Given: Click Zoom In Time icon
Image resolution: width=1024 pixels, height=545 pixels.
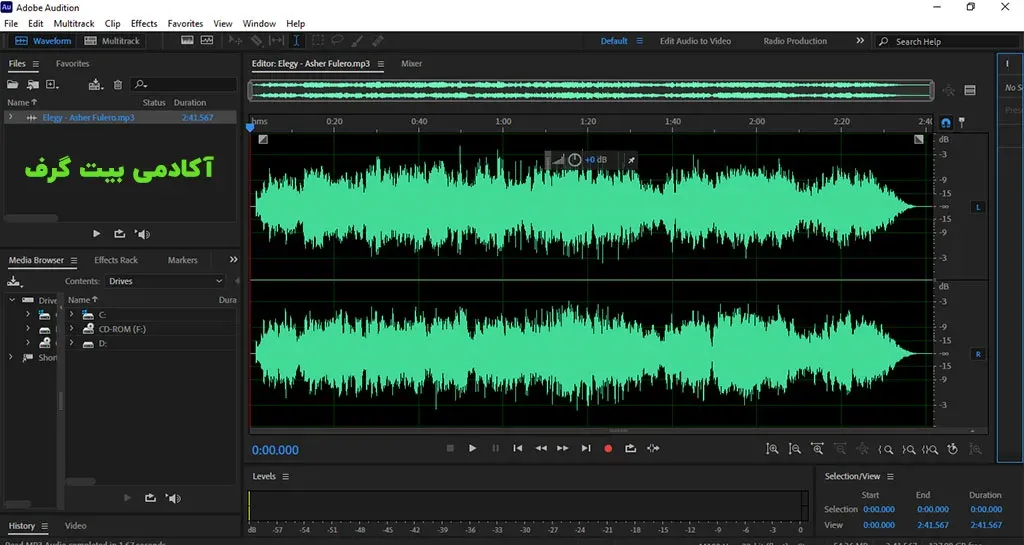Looking at the screenshot, I should 817,448.
